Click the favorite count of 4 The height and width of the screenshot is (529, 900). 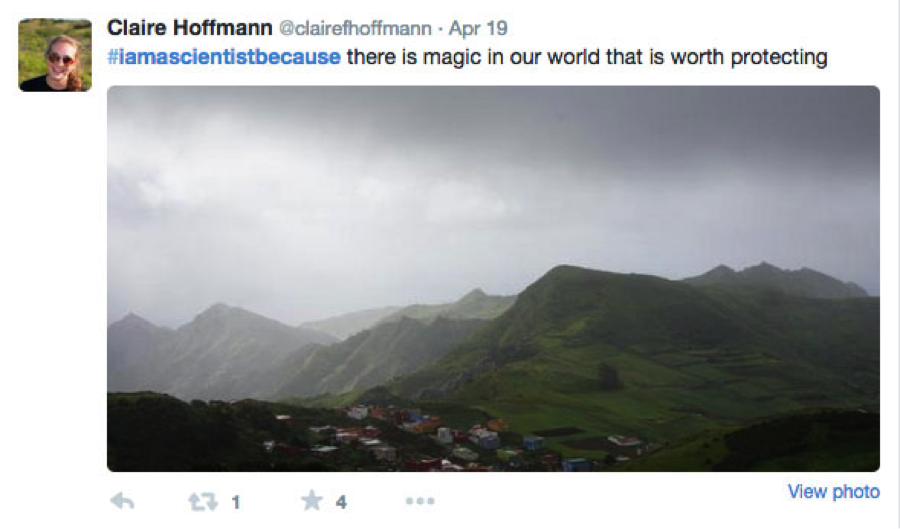click(341, 503)
